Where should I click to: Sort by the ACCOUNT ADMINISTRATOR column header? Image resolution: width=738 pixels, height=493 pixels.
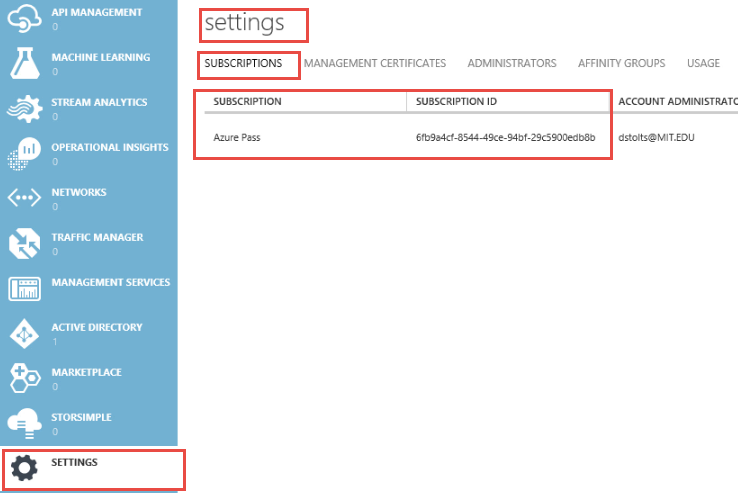pos(676,102)
